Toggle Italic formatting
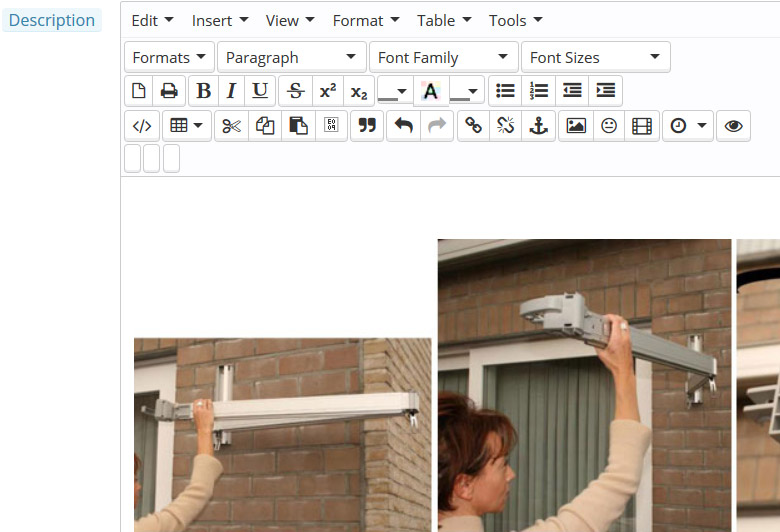 point(231,91)
